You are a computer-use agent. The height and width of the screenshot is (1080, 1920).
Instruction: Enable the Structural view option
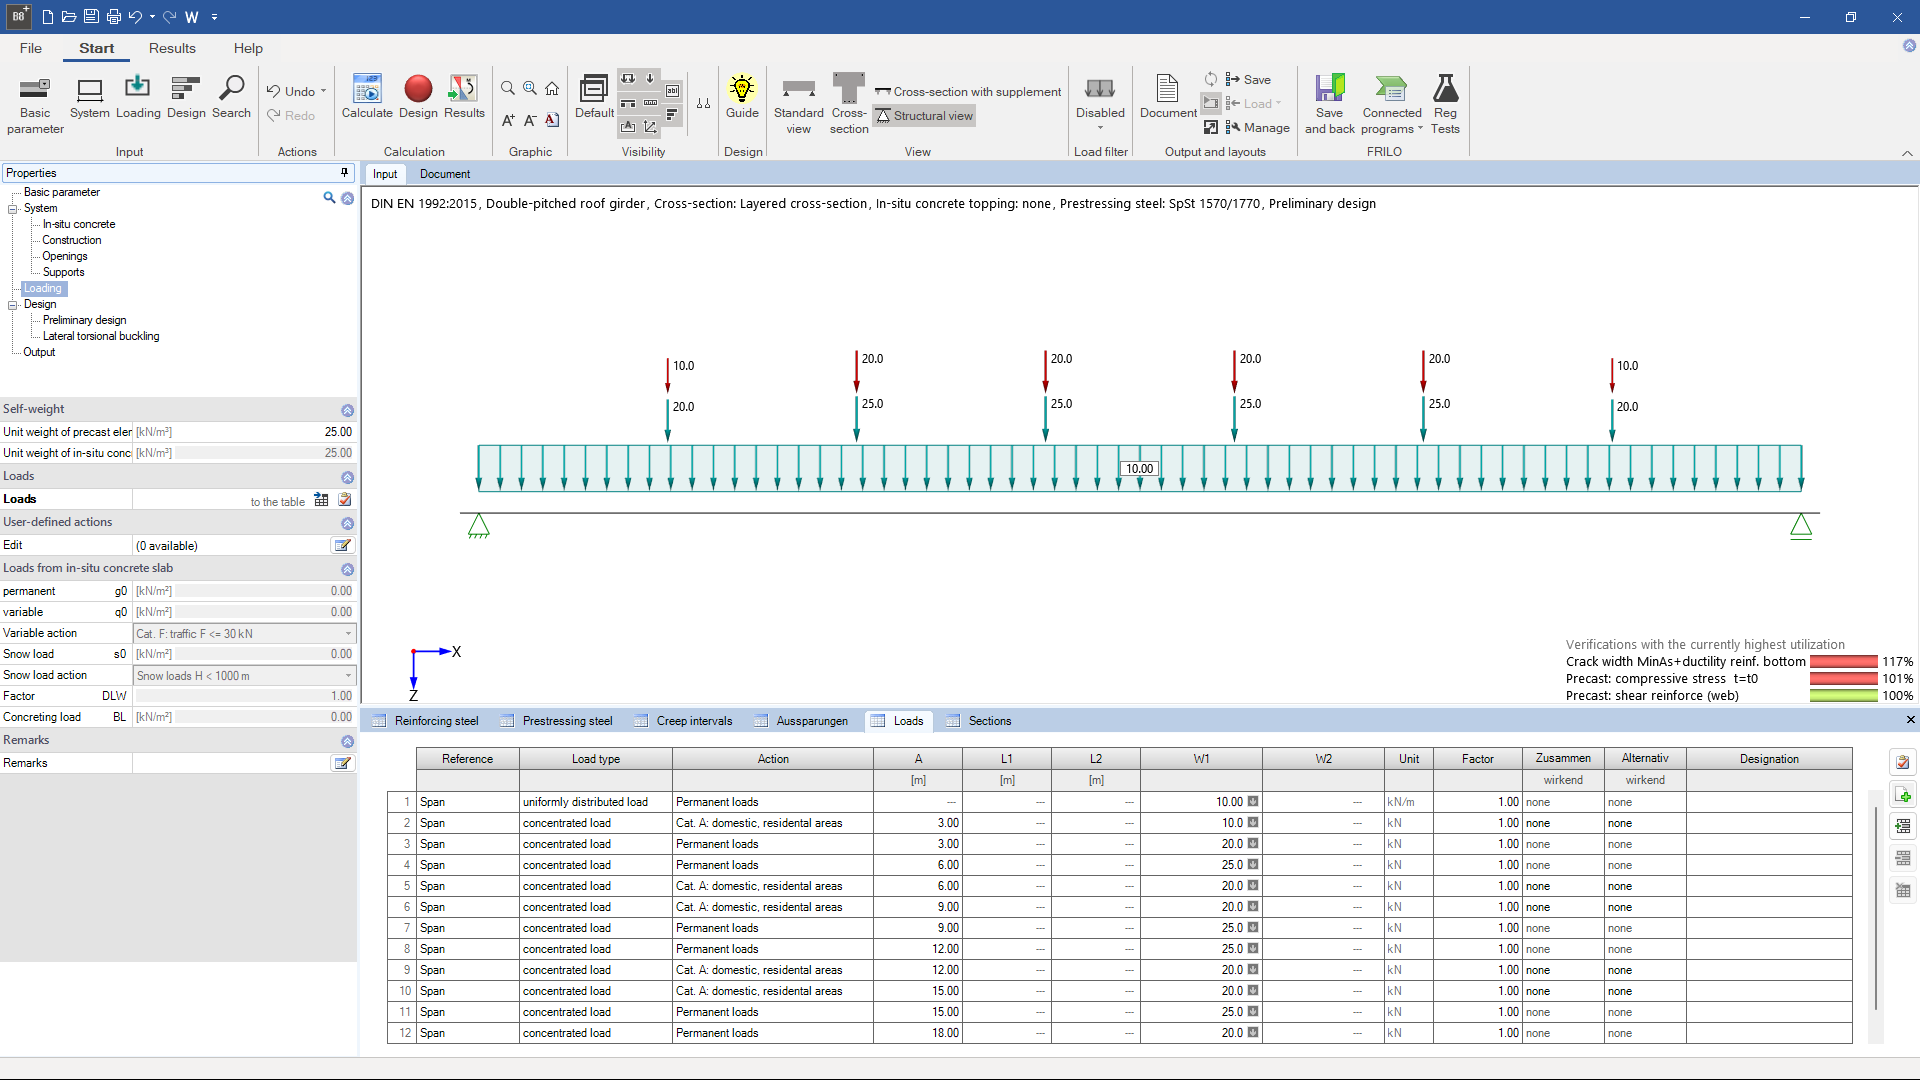coord(923,115)
